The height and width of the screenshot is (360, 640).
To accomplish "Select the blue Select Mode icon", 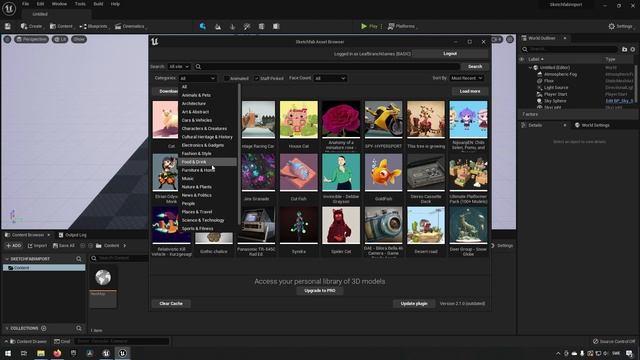I will tap(202, 26).
